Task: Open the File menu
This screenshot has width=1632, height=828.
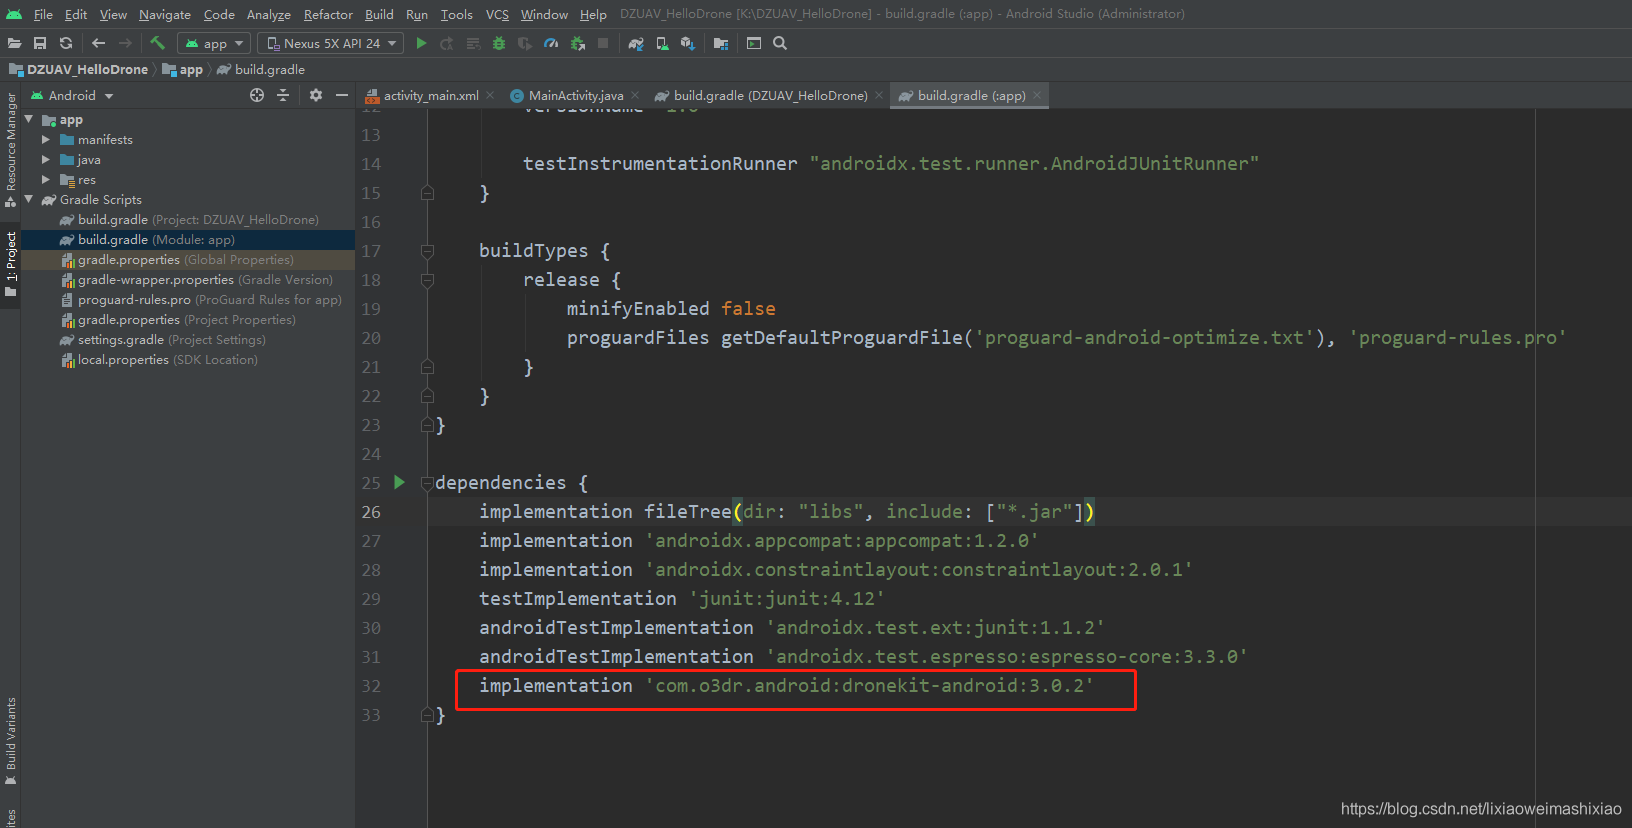Action: pyautogui.click(x=43, y=14)
